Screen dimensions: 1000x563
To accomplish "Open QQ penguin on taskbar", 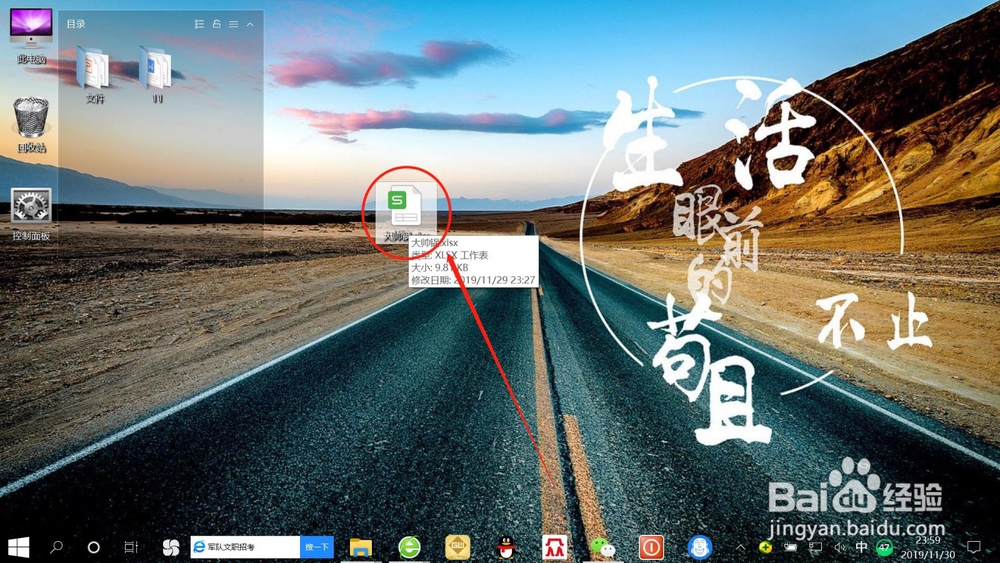I will click(x=506, y=547).
